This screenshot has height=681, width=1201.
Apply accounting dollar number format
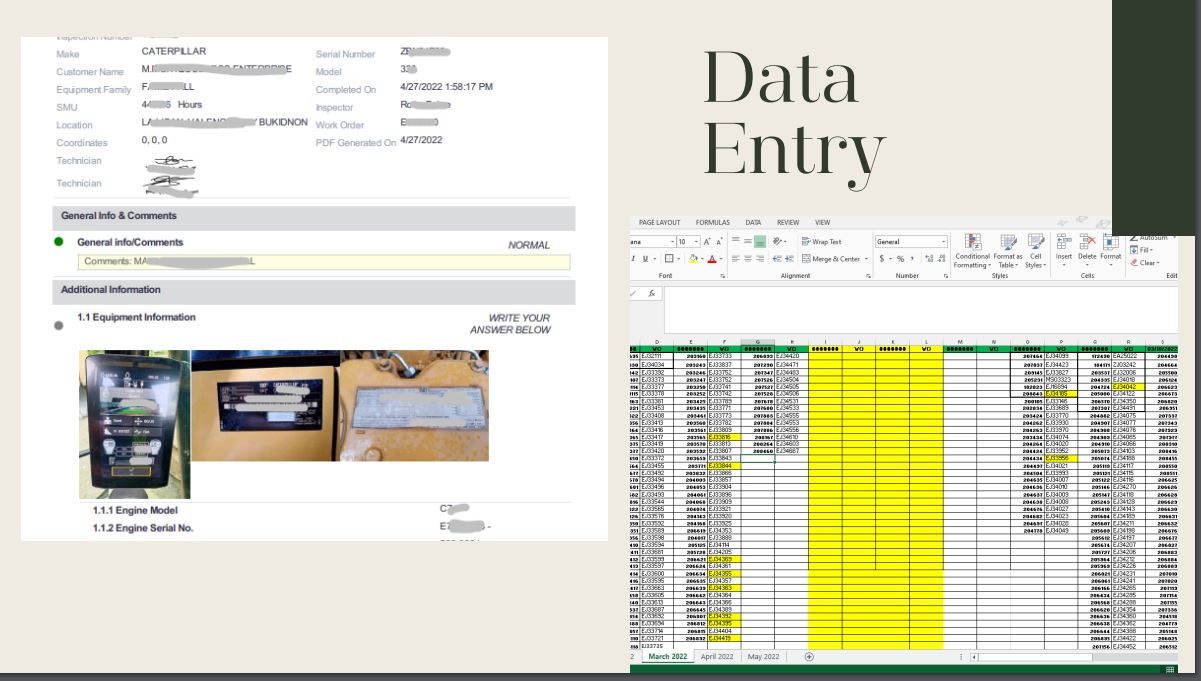pos(883,258)
